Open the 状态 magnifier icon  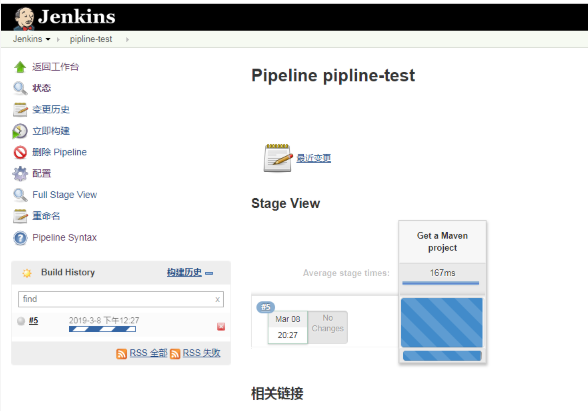coord(20,88)
